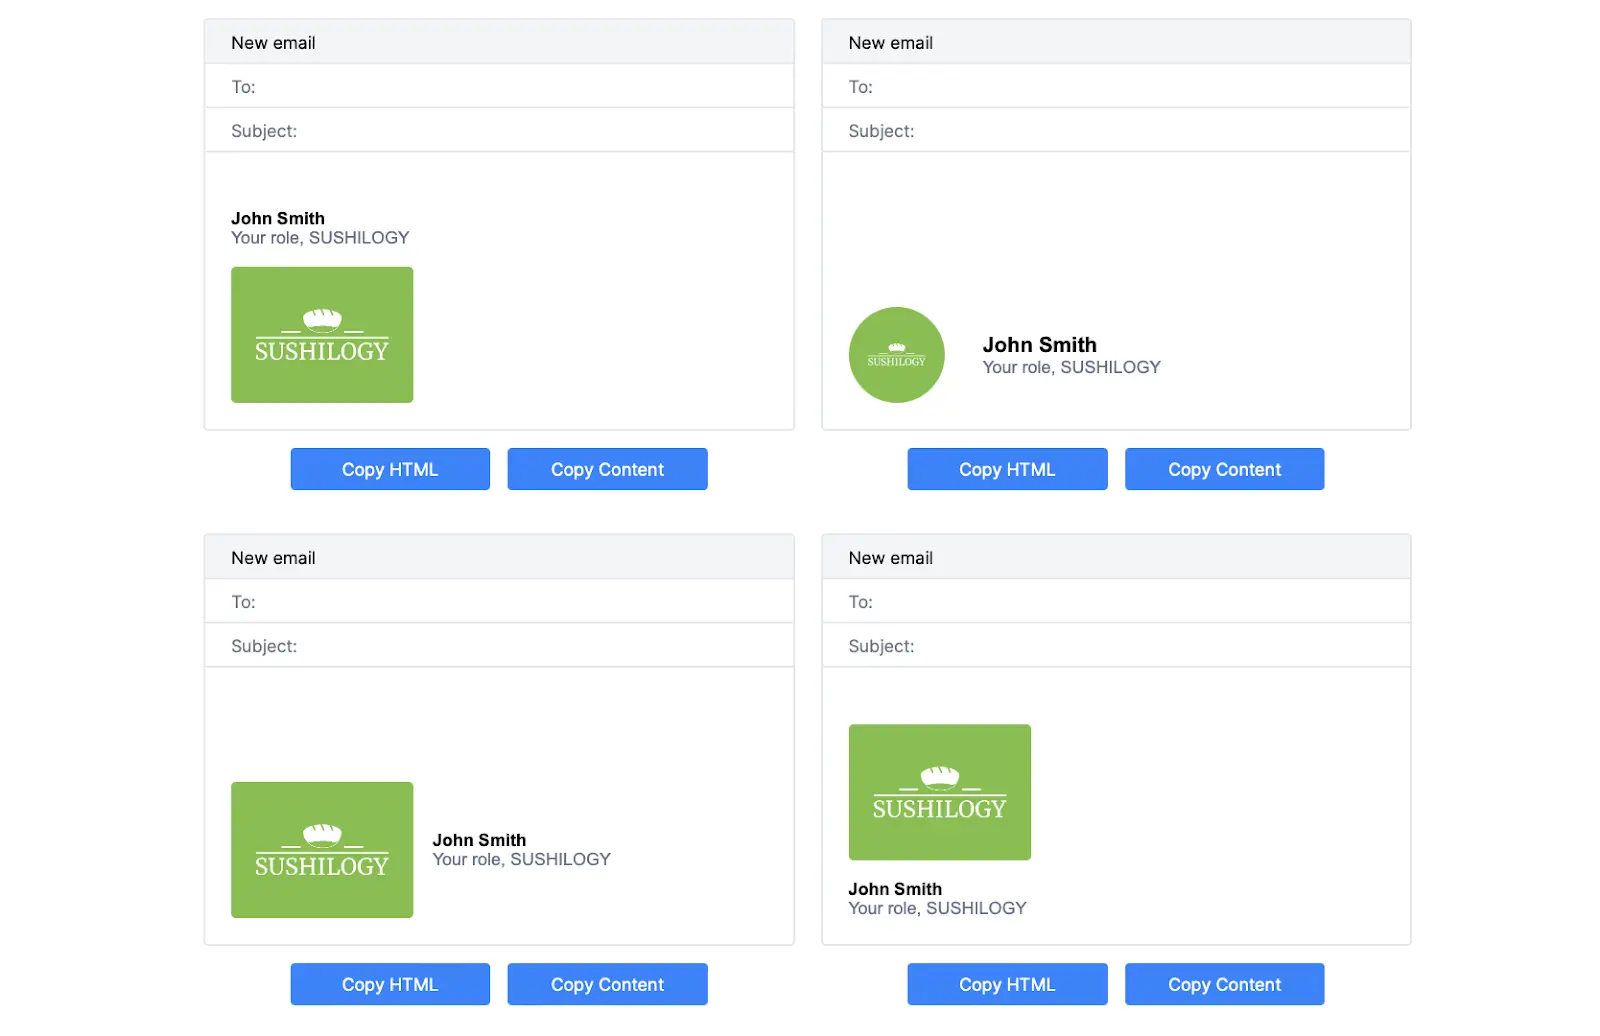1600x1036 pixels.
Task: Copy content of the logo-above-name signature
Action: pos(1224,984)
